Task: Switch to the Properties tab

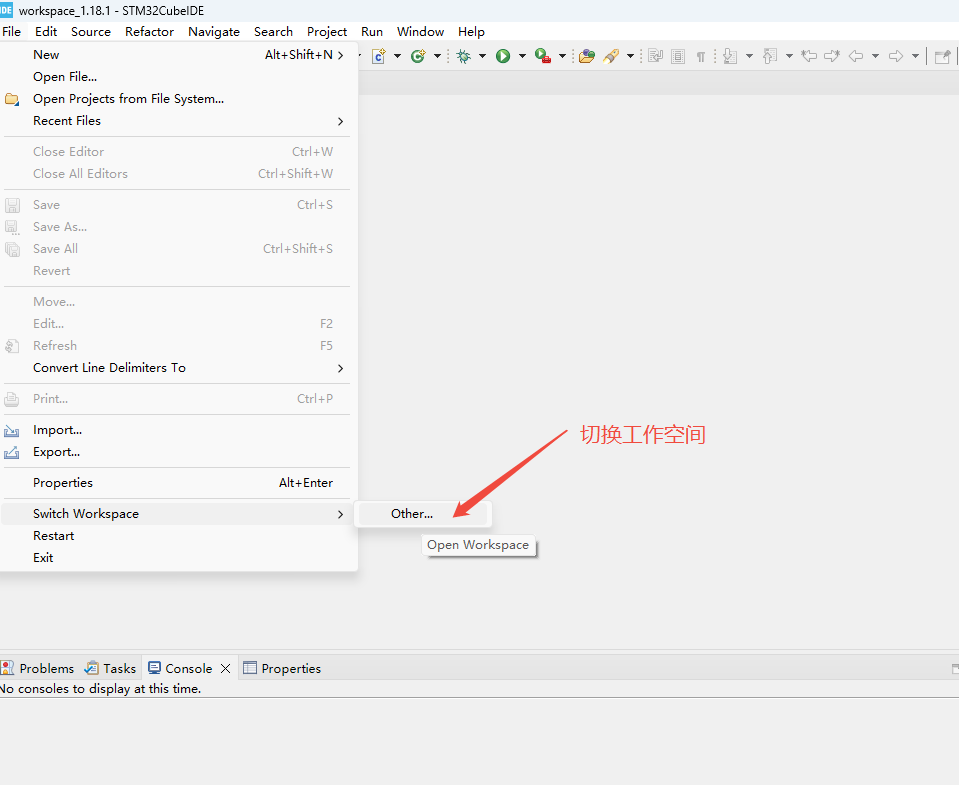Action: [282, 668]
